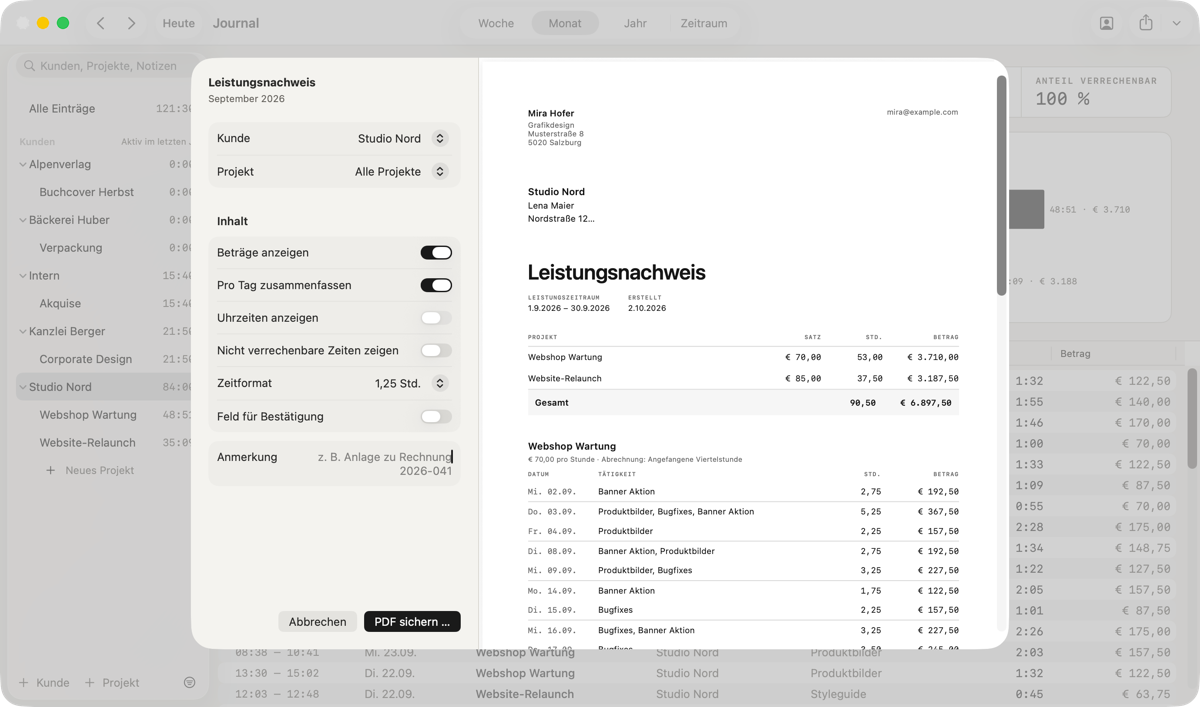Toggle the Pro Tag zusammenfassen switch
The width and height of the screenshot is (1200, 707).
(x=436, y=285)
